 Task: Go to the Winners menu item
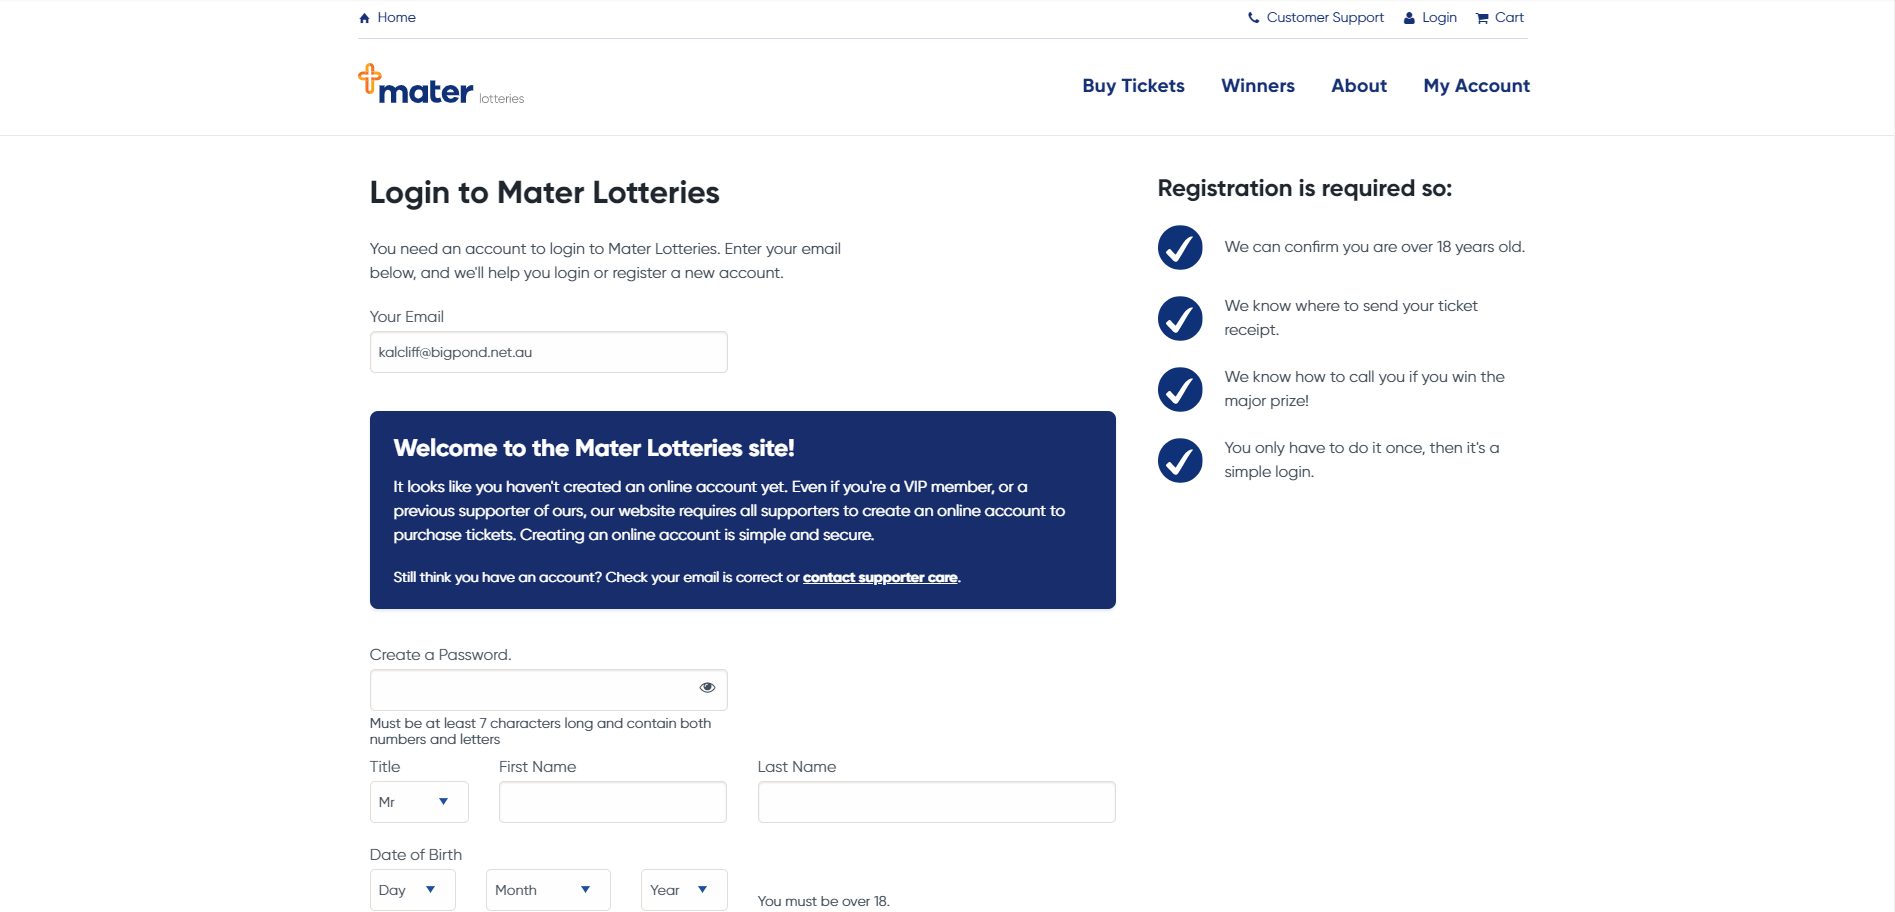pos(1258,86)
